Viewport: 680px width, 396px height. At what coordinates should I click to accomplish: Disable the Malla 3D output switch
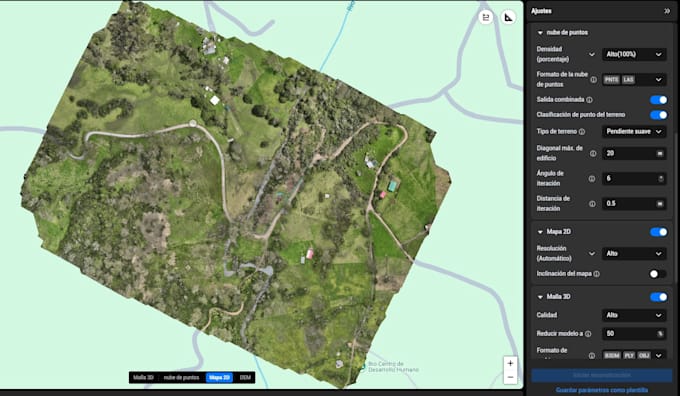point(658,297)
